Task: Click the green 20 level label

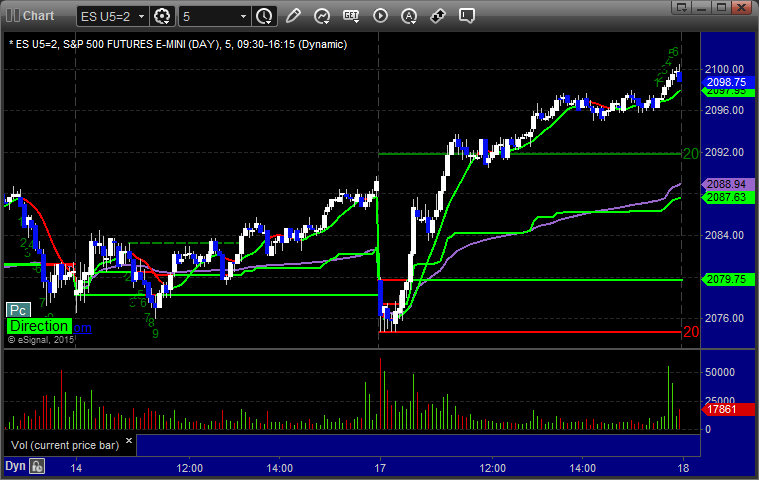Action: (x=691, y=154)
